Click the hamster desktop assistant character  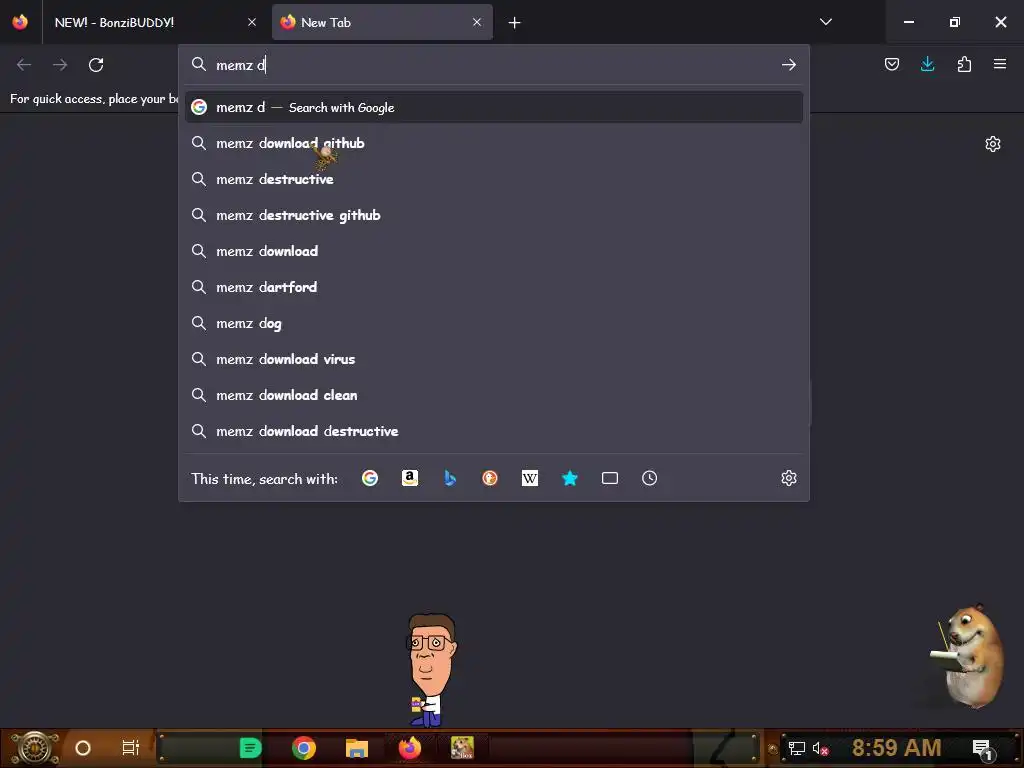968,656
